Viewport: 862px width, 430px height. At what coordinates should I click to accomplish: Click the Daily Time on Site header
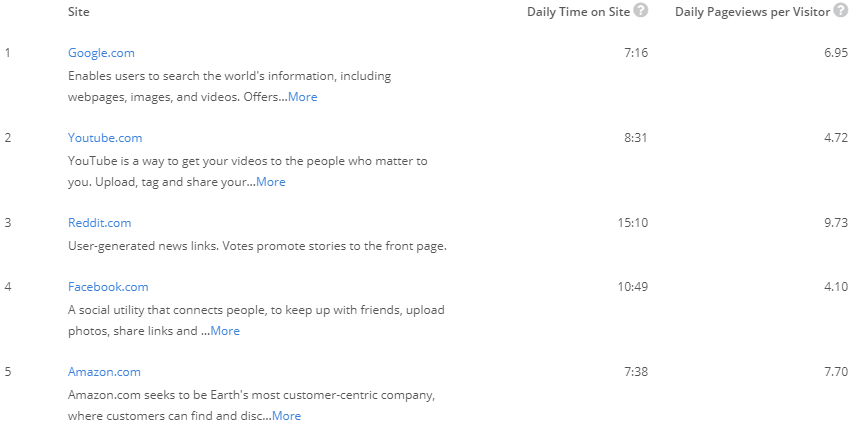(x=578, y=12)
